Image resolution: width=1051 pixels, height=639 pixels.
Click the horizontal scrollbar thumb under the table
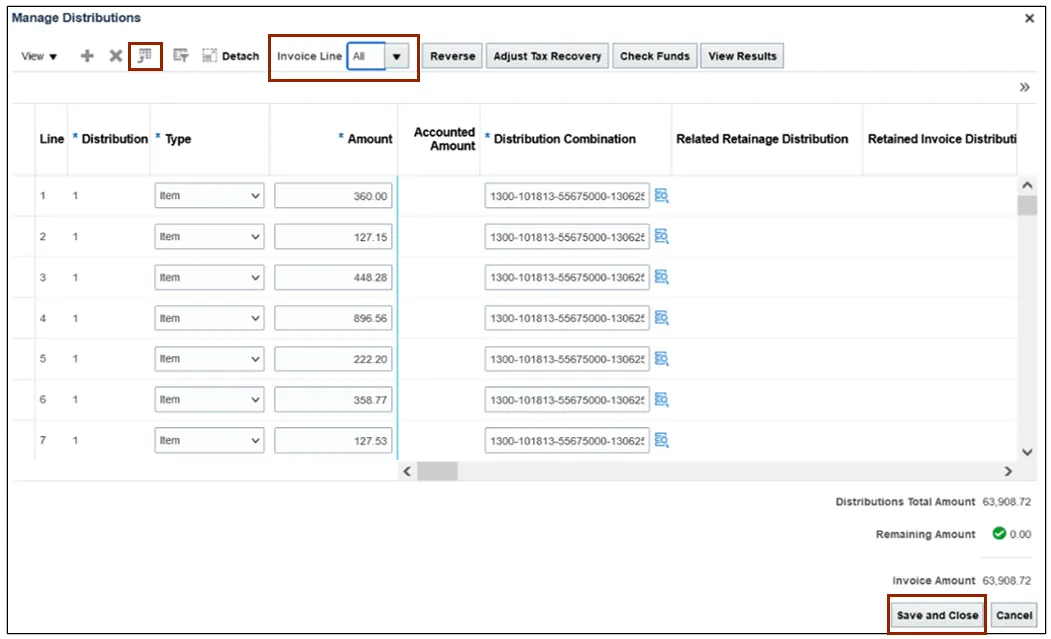(437, 471)
